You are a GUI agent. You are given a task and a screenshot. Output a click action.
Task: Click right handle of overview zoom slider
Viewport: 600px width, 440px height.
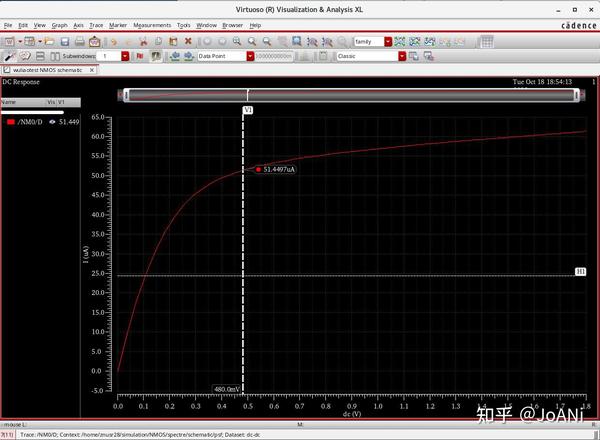click(577, 95)
